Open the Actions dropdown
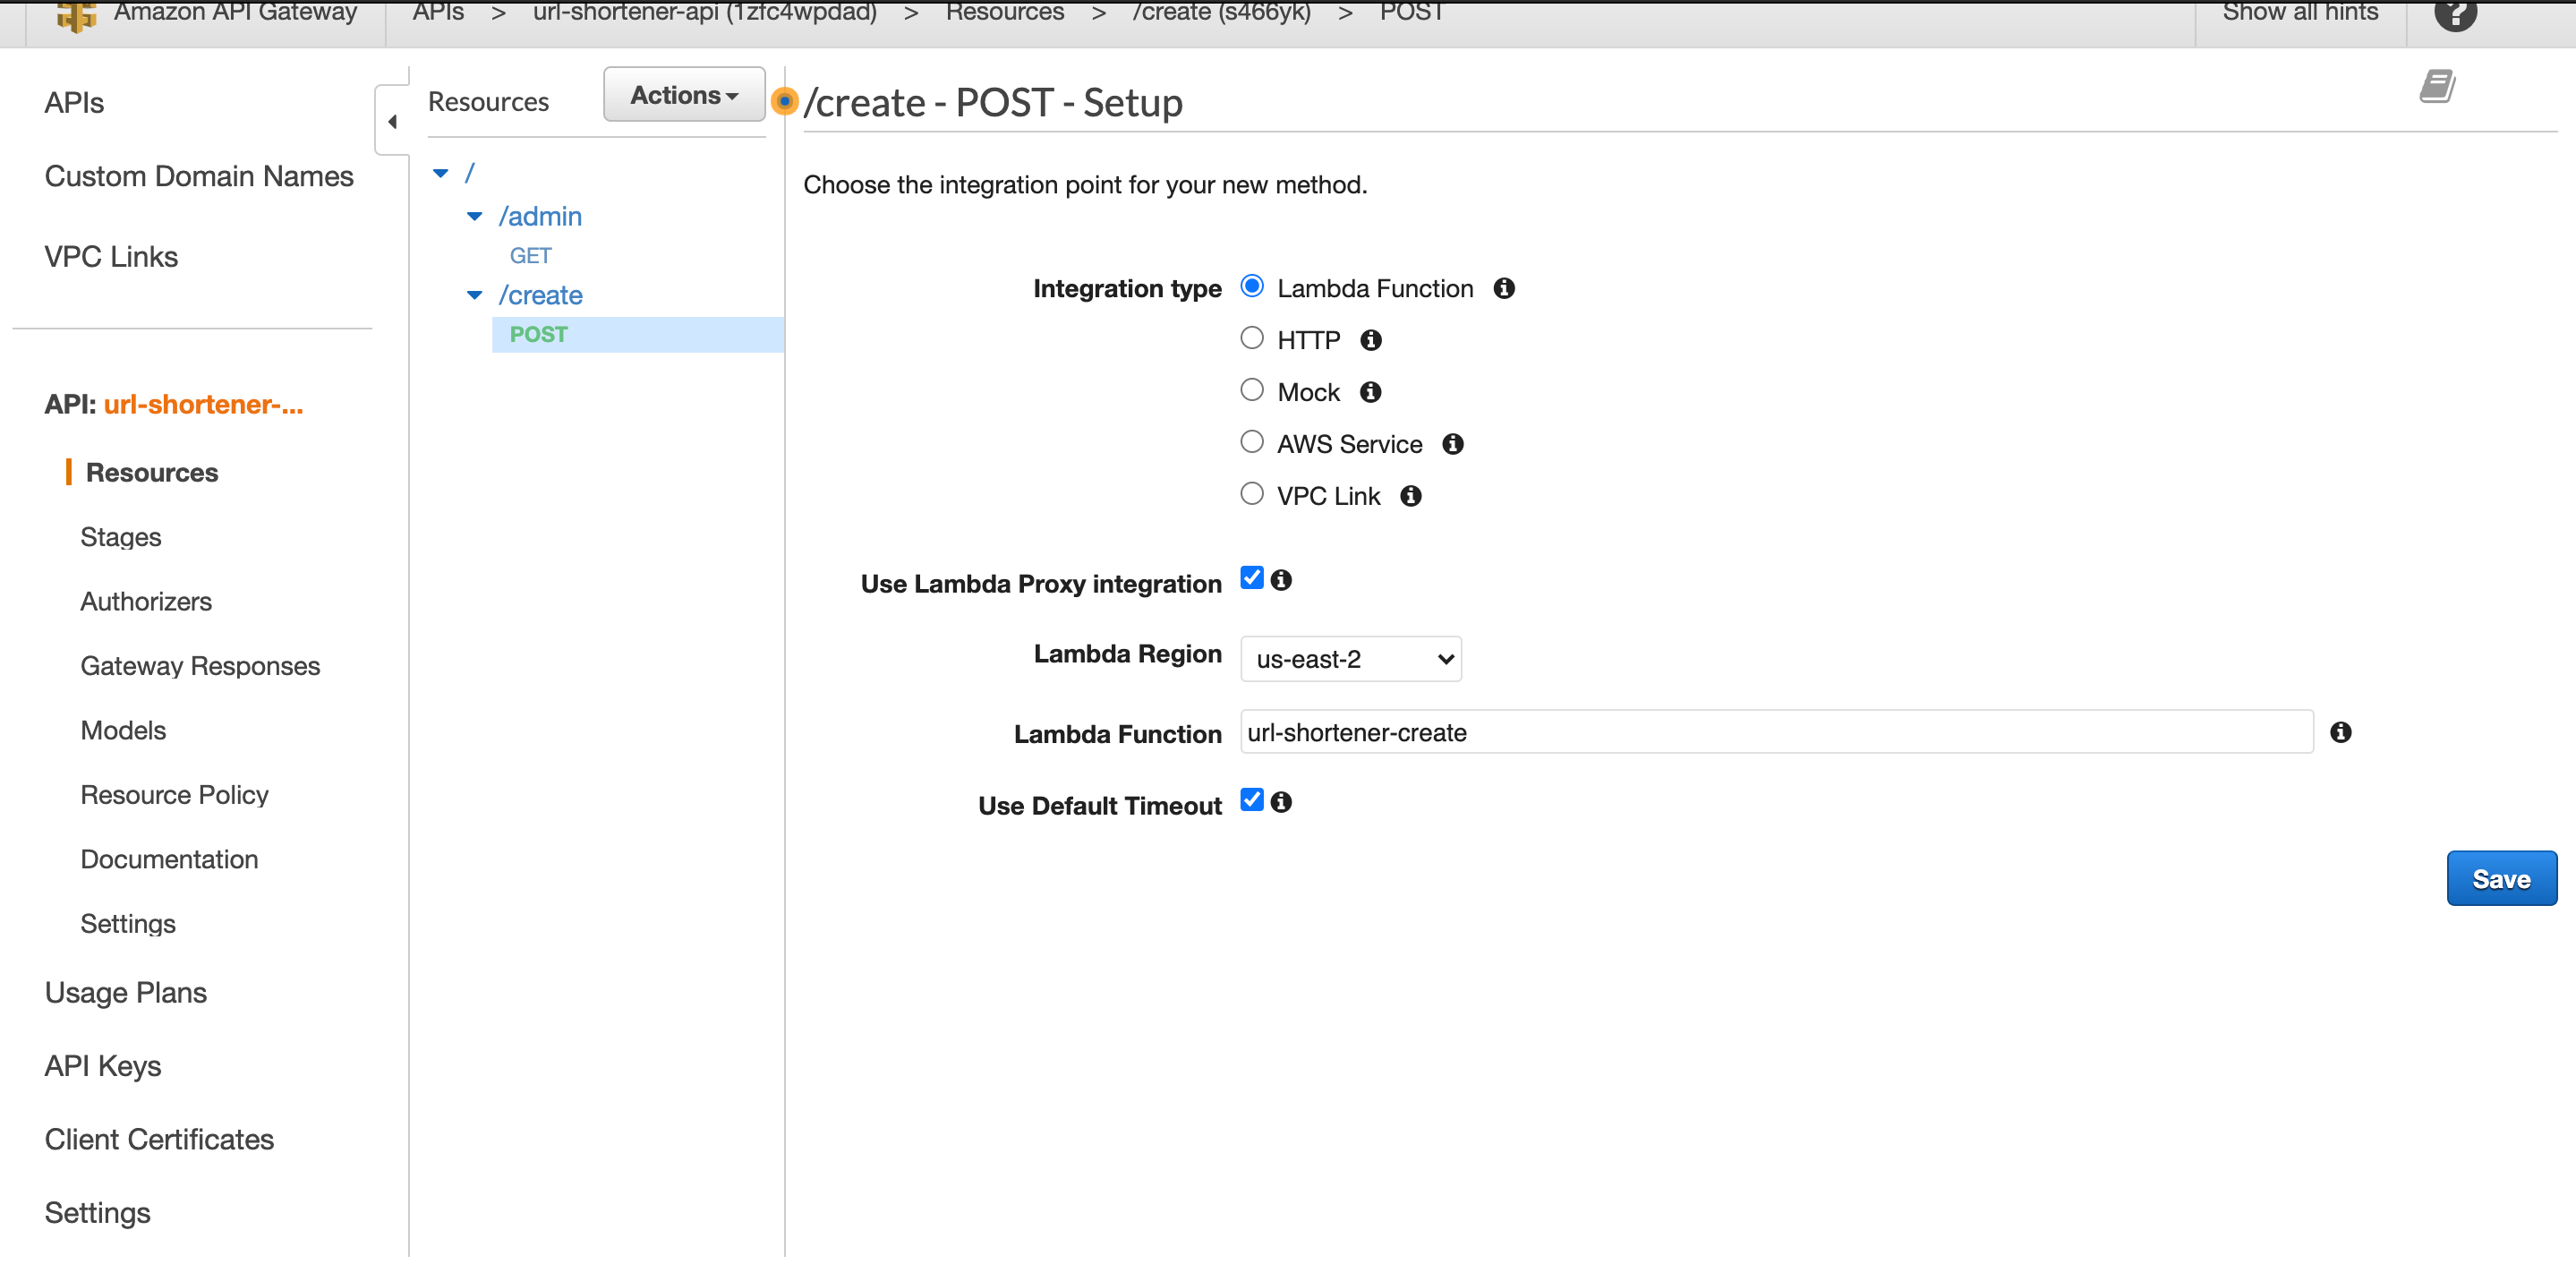Screen dimensions: 2576x1273 [x=683, y=94]
